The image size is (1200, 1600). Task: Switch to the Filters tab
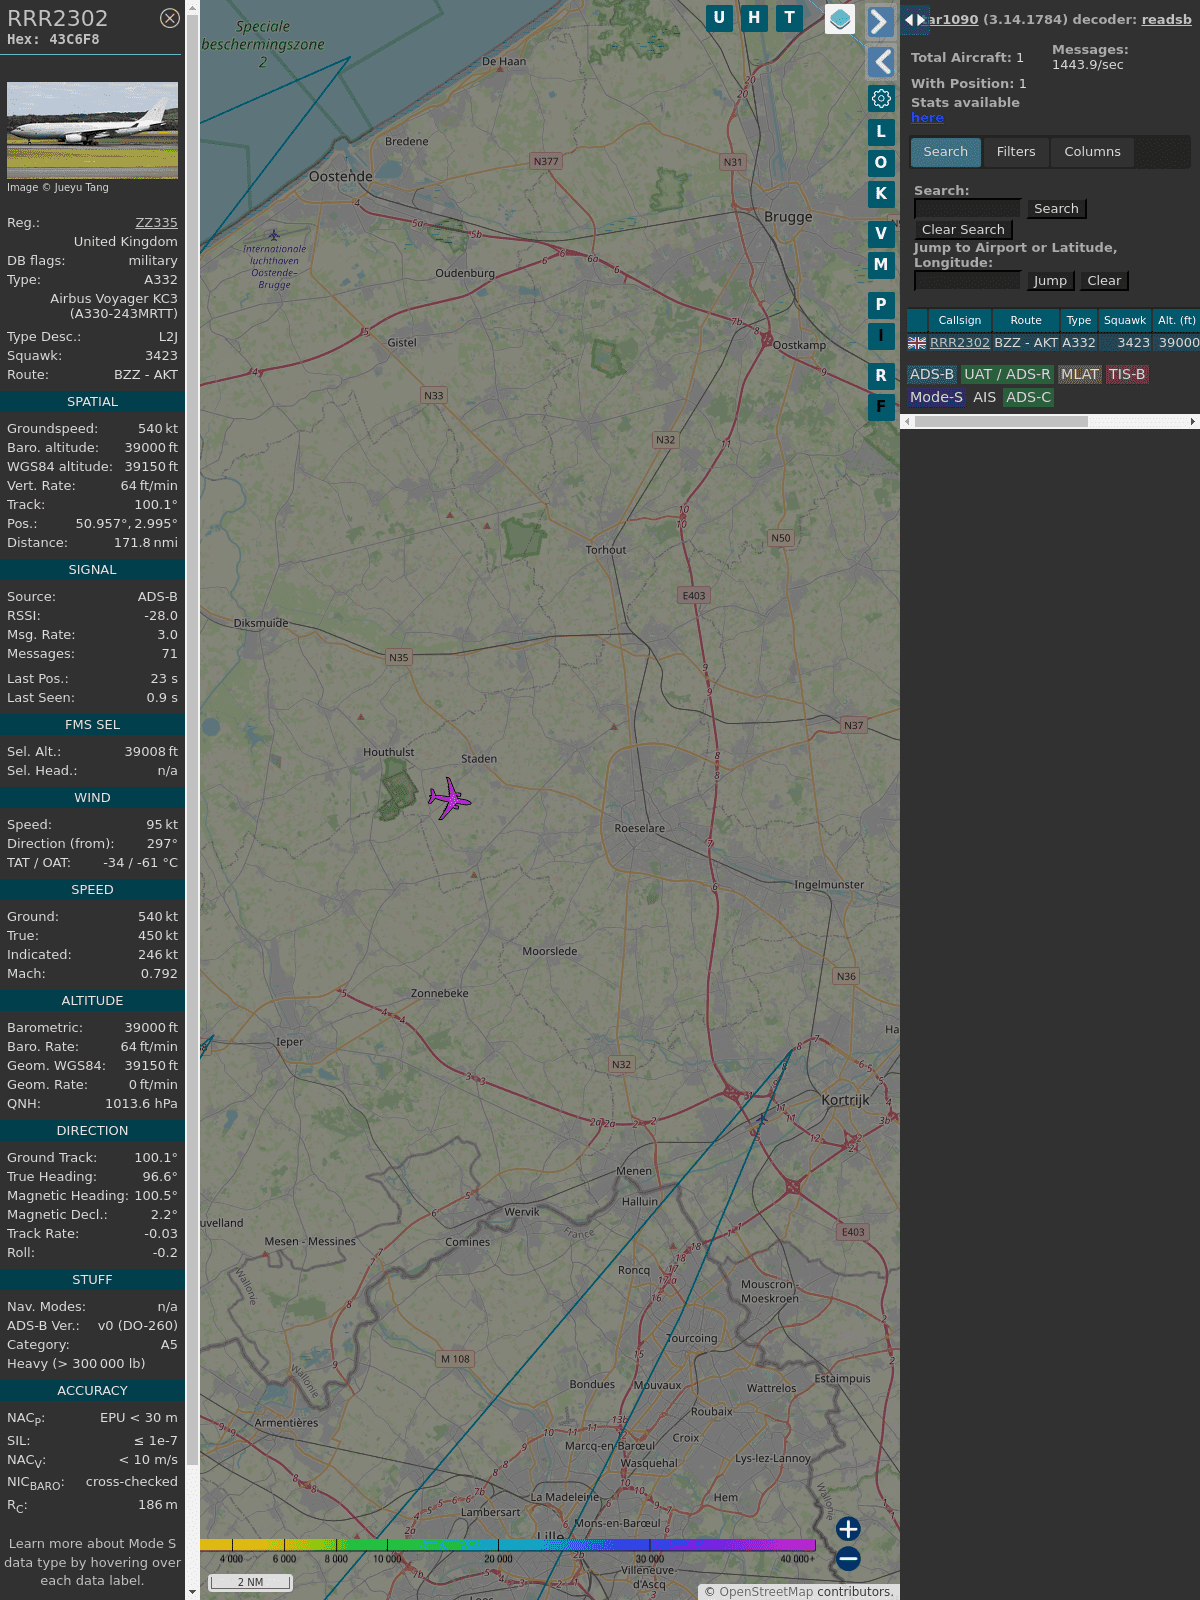tap(1015, 152)
